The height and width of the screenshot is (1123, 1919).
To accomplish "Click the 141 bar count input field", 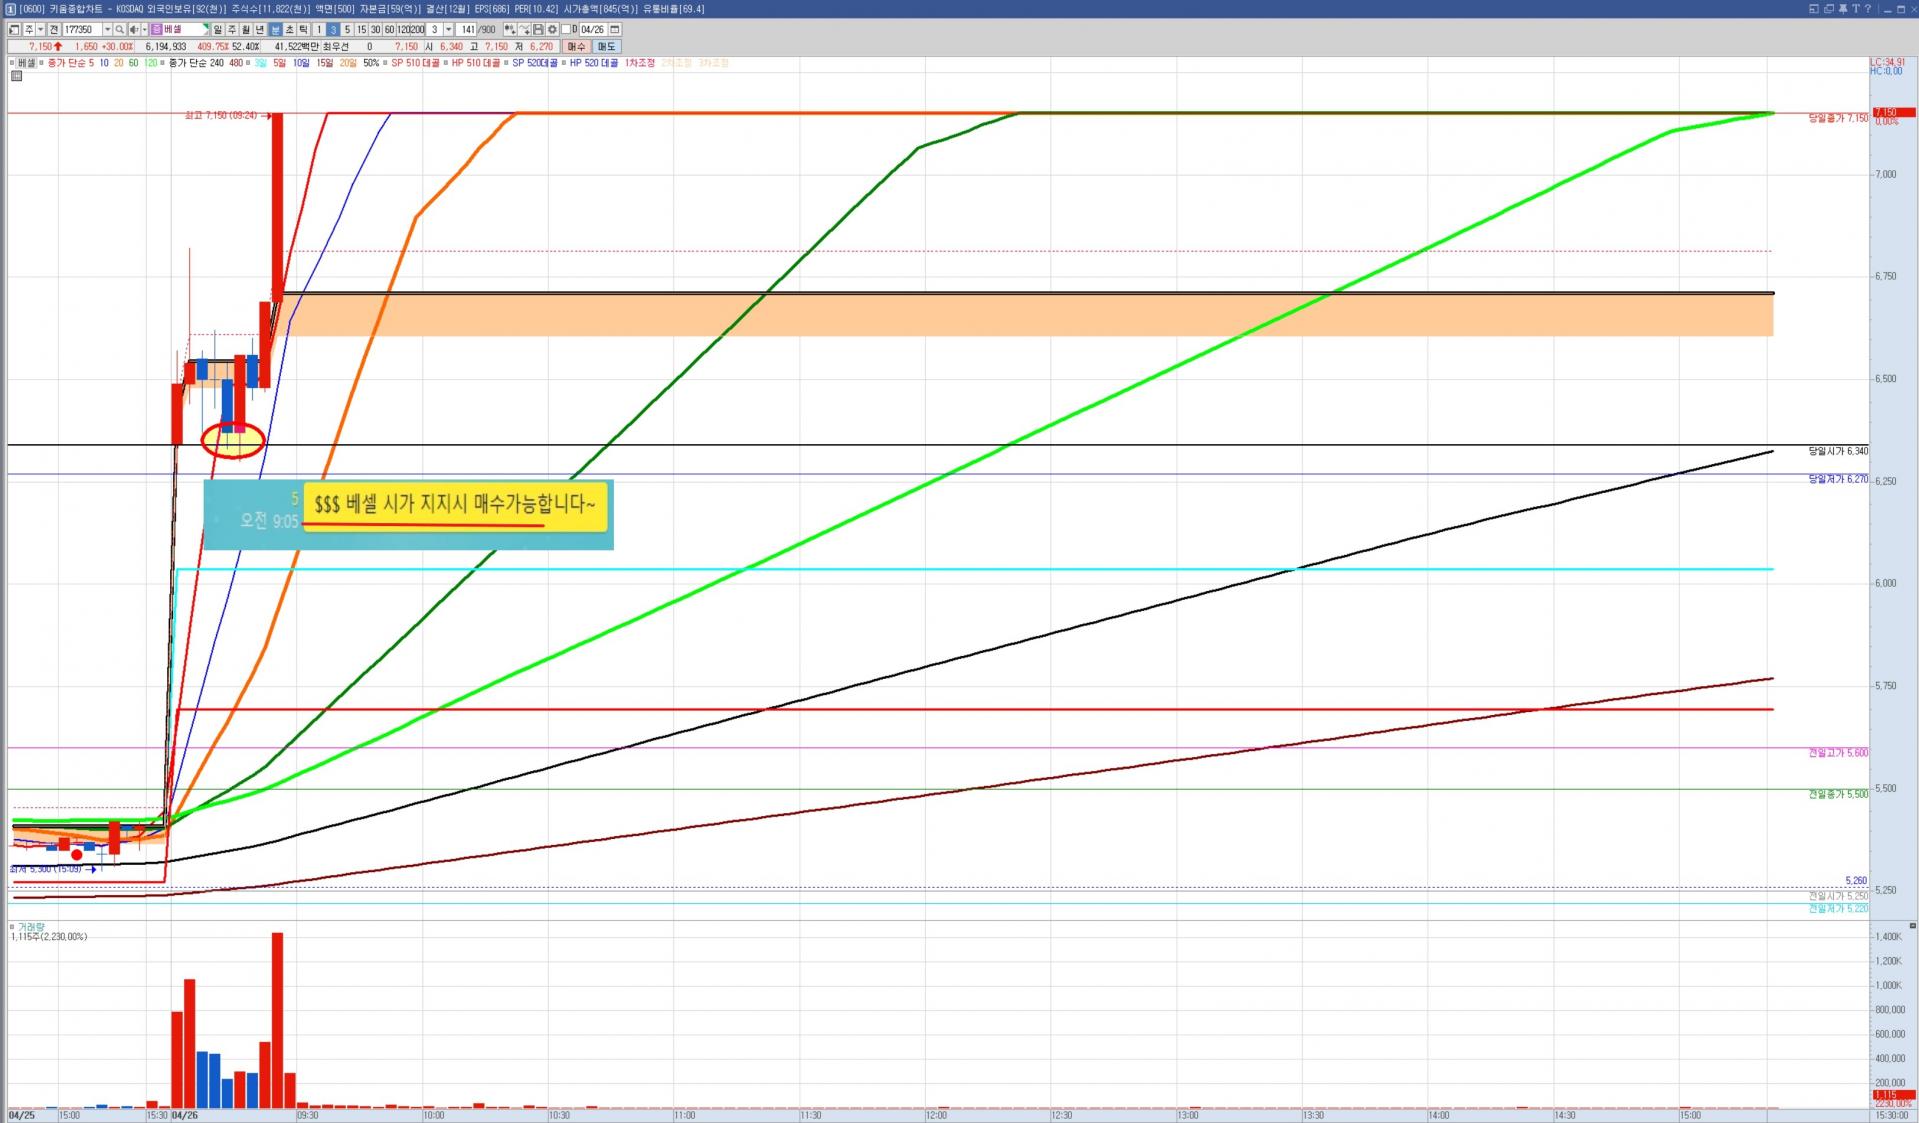I will (x=467, y=30).
